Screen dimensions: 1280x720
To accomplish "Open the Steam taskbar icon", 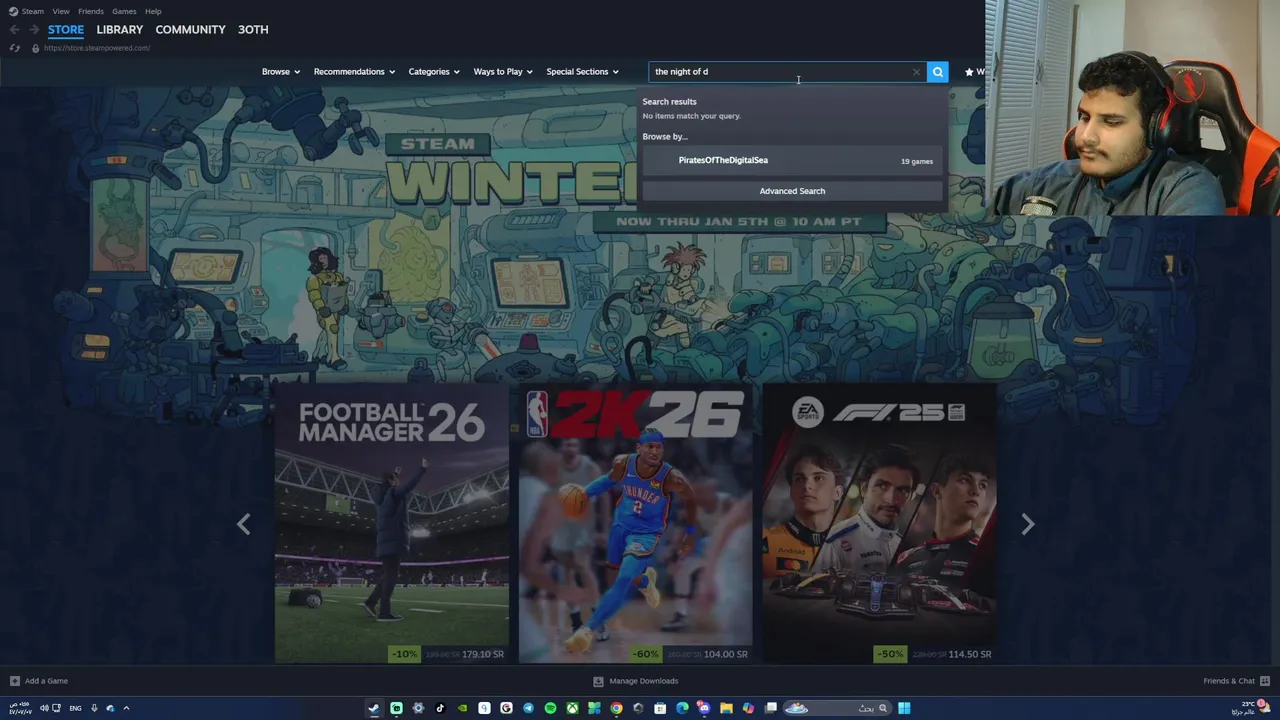I will 374,708.
